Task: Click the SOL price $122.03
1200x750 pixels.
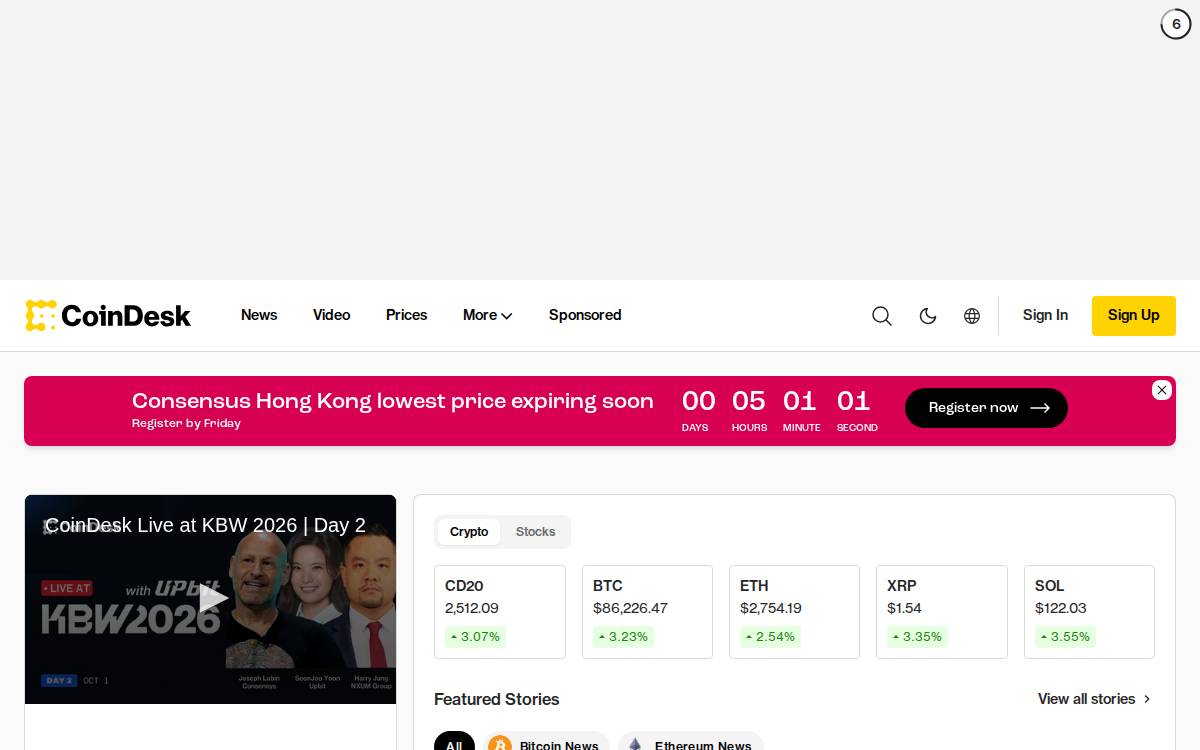Action: (x=1061, y=608)
